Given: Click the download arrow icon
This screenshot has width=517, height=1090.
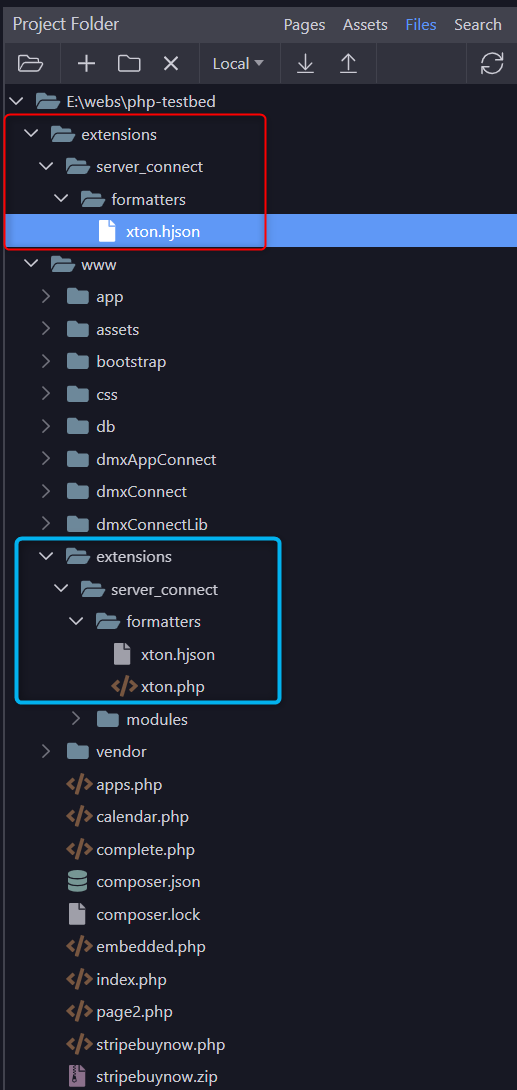Looking at the screenshot, I should [x=305, y=64].
